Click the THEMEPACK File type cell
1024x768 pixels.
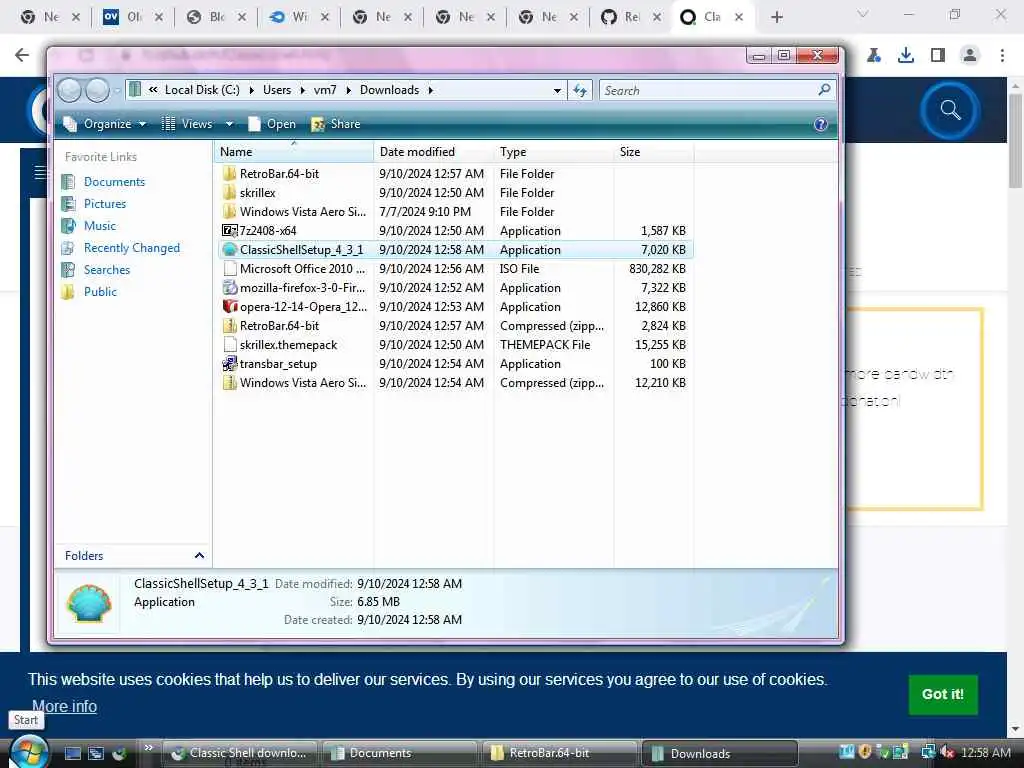click(545, 345)
